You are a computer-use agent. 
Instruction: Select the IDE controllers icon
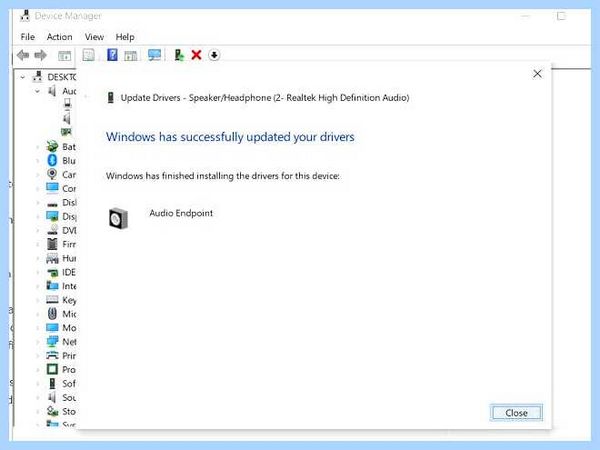(x=52, y=272)
